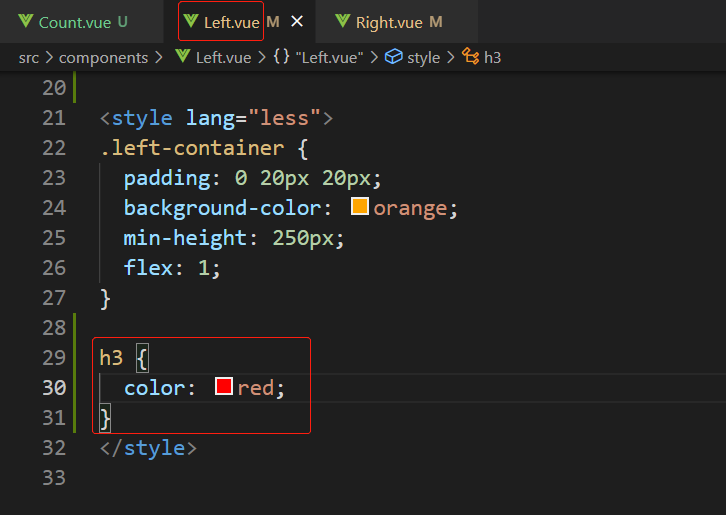Switch to the Right.vue tab
This screenshot has height=515, width=726.
(391, 21)
